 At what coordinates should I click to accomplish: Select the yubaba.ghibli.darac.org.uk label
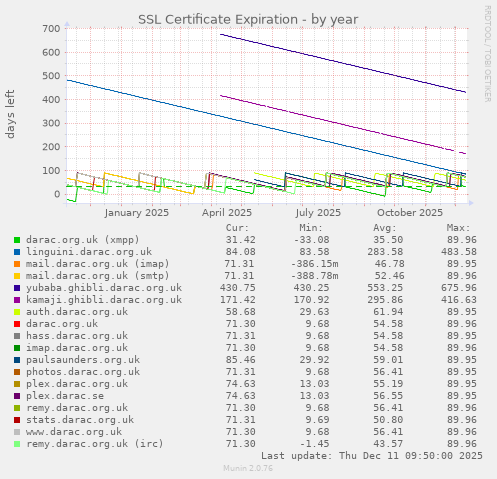[104, 288]
